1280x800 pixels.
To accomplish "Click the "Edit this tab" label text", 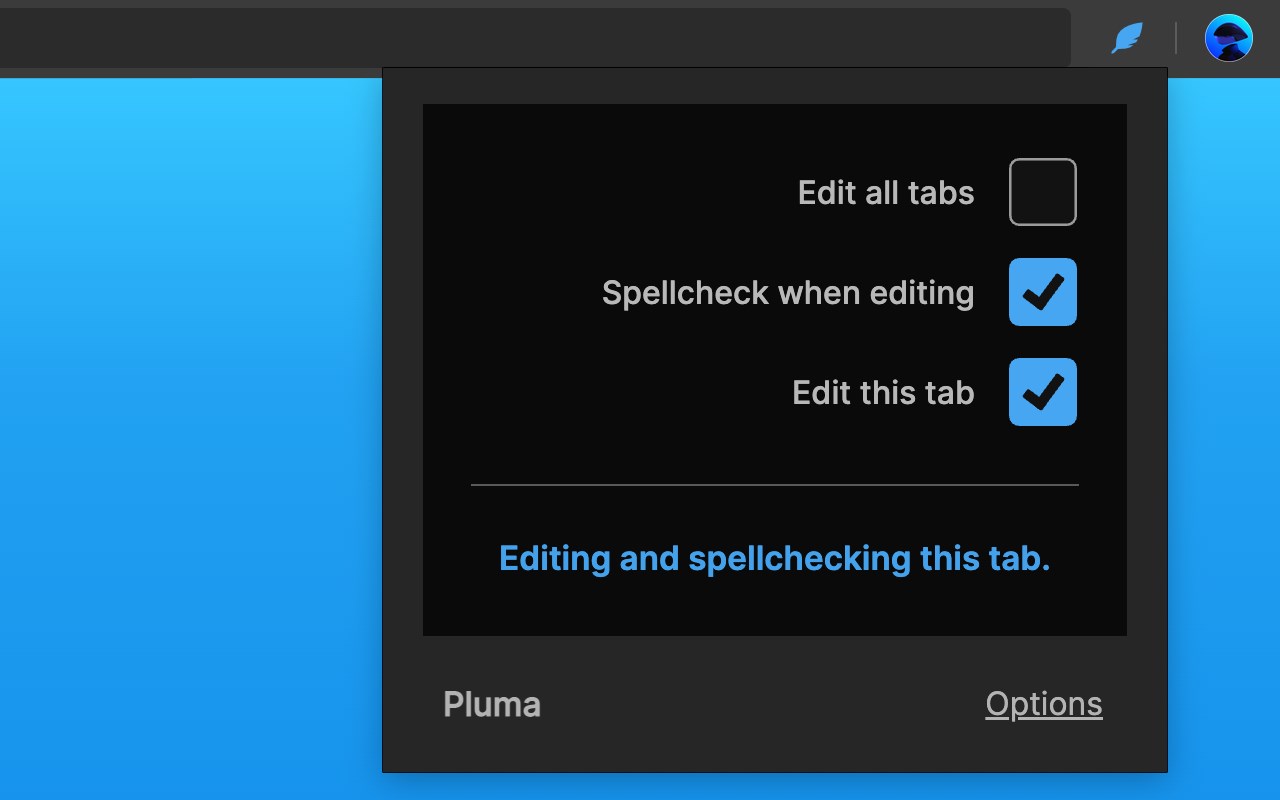I will point(882,392).
